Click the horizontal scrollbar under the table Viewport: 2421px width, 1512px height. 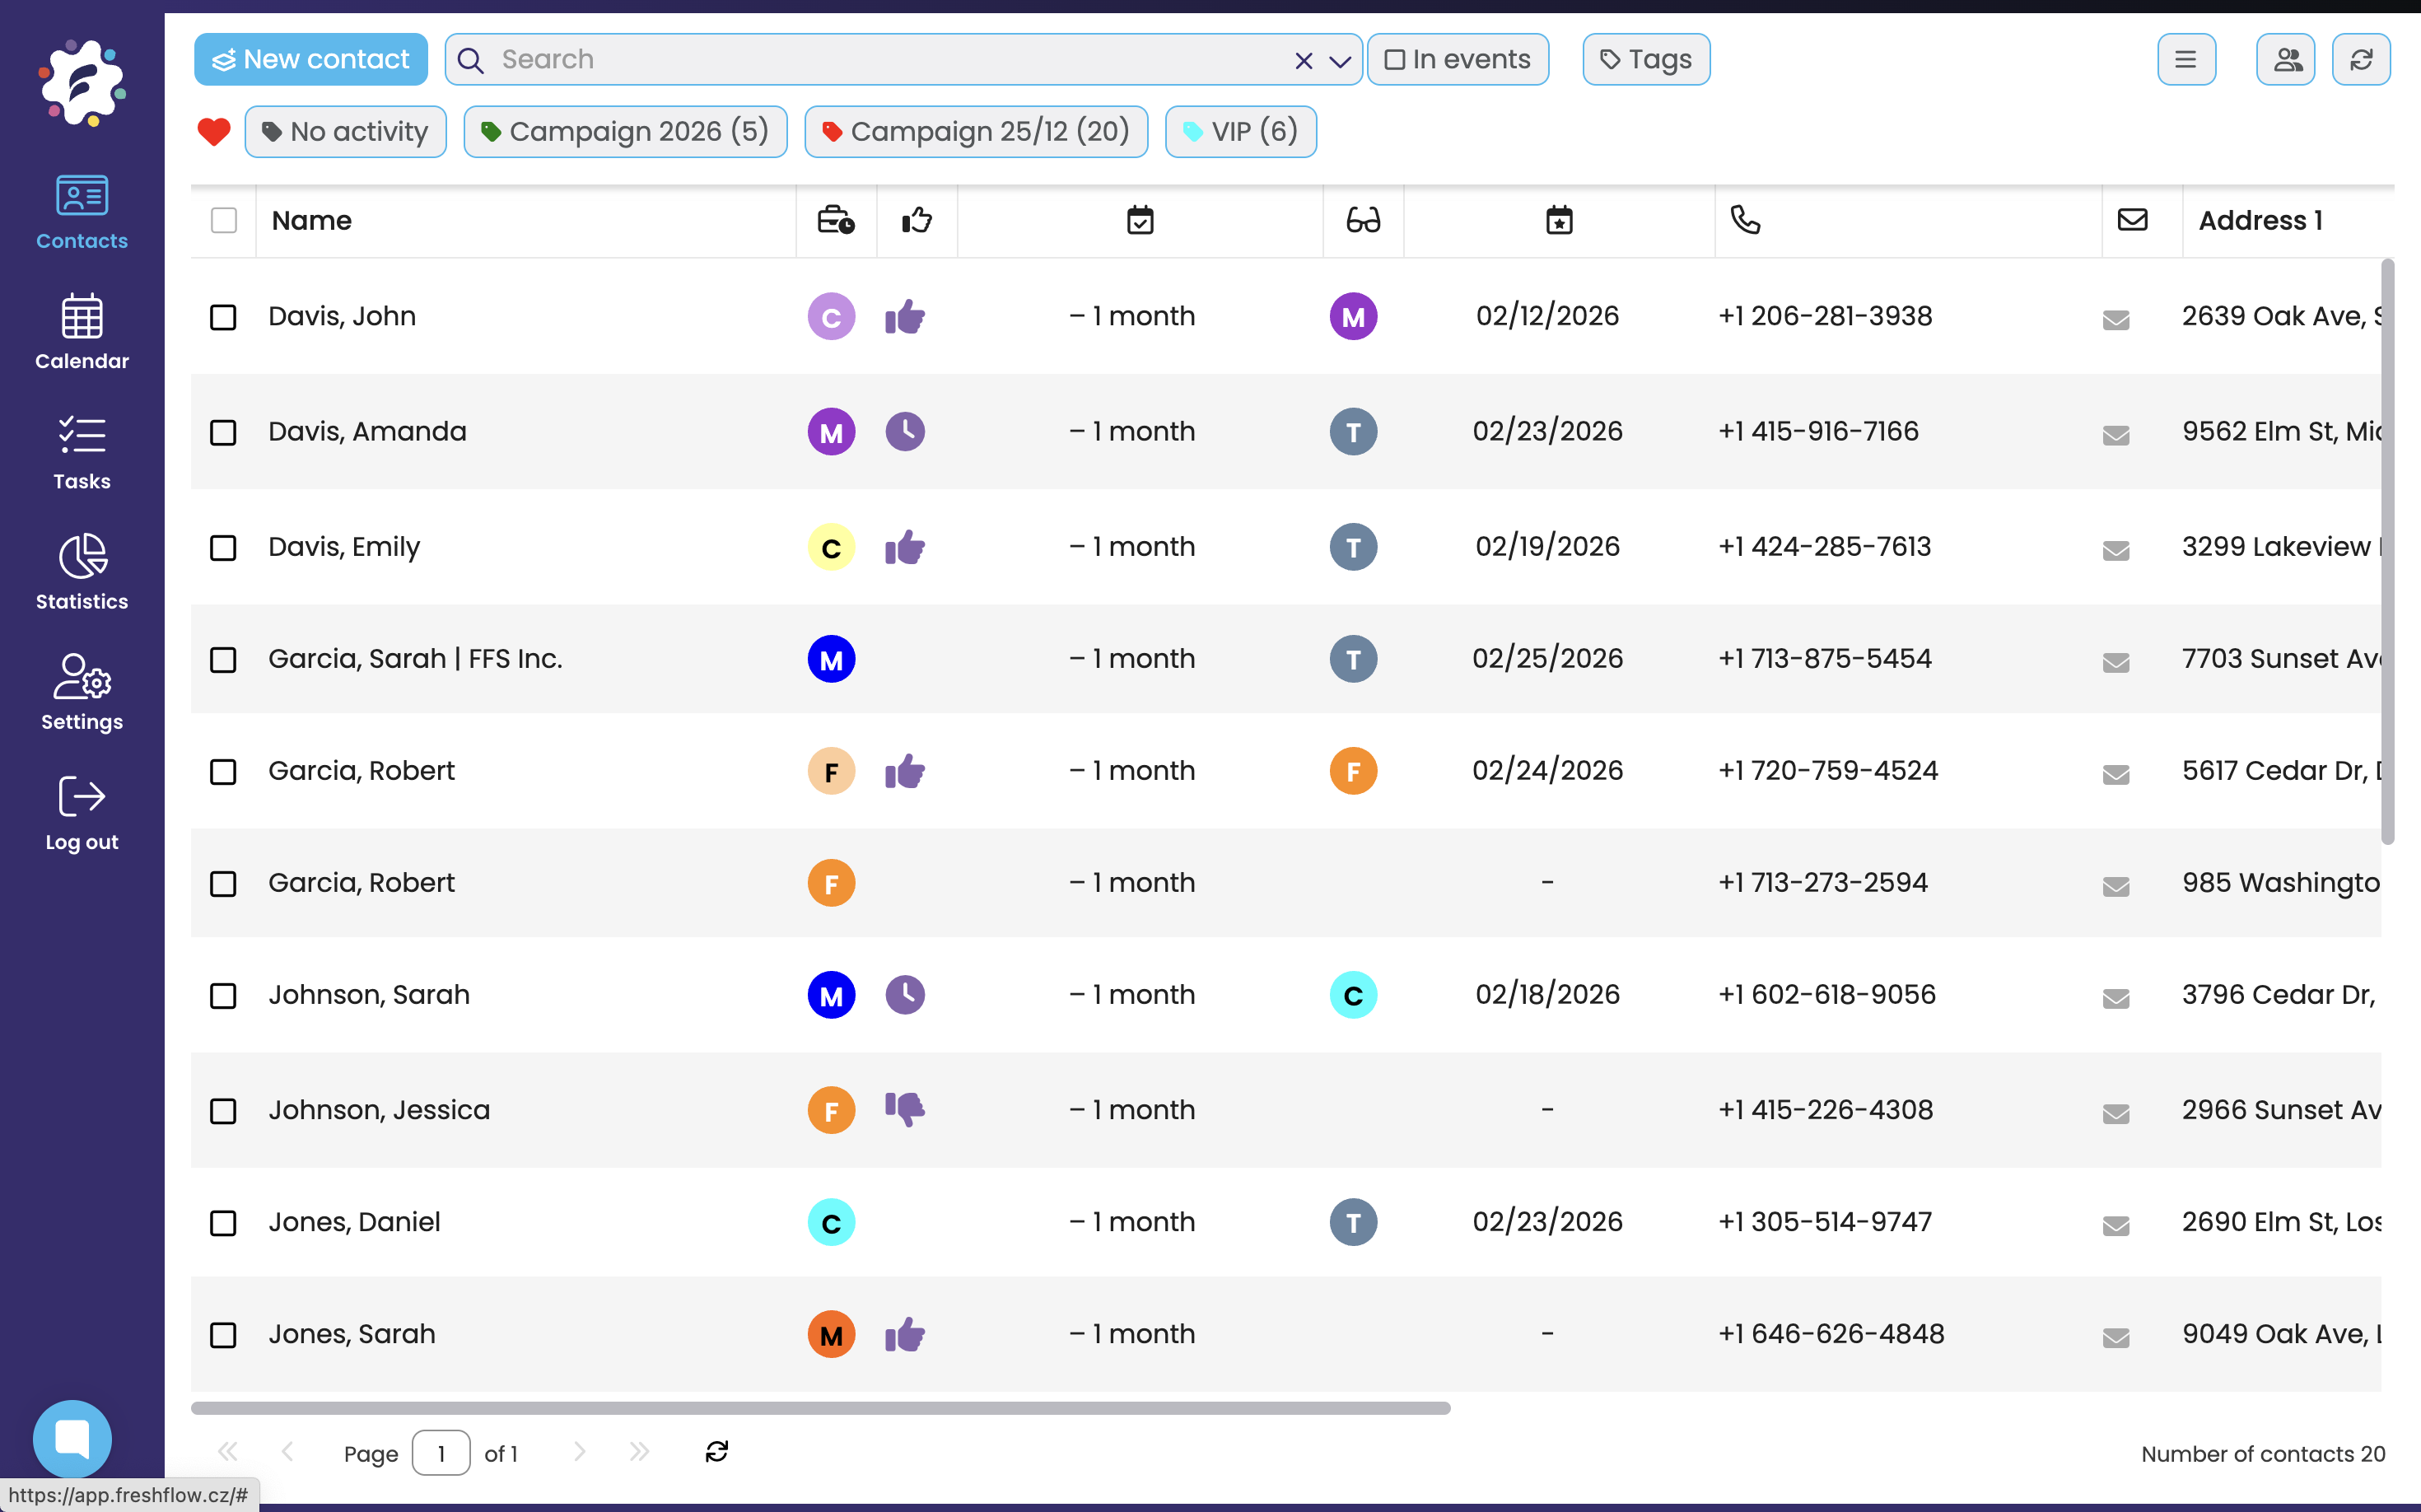(820, 1408)
